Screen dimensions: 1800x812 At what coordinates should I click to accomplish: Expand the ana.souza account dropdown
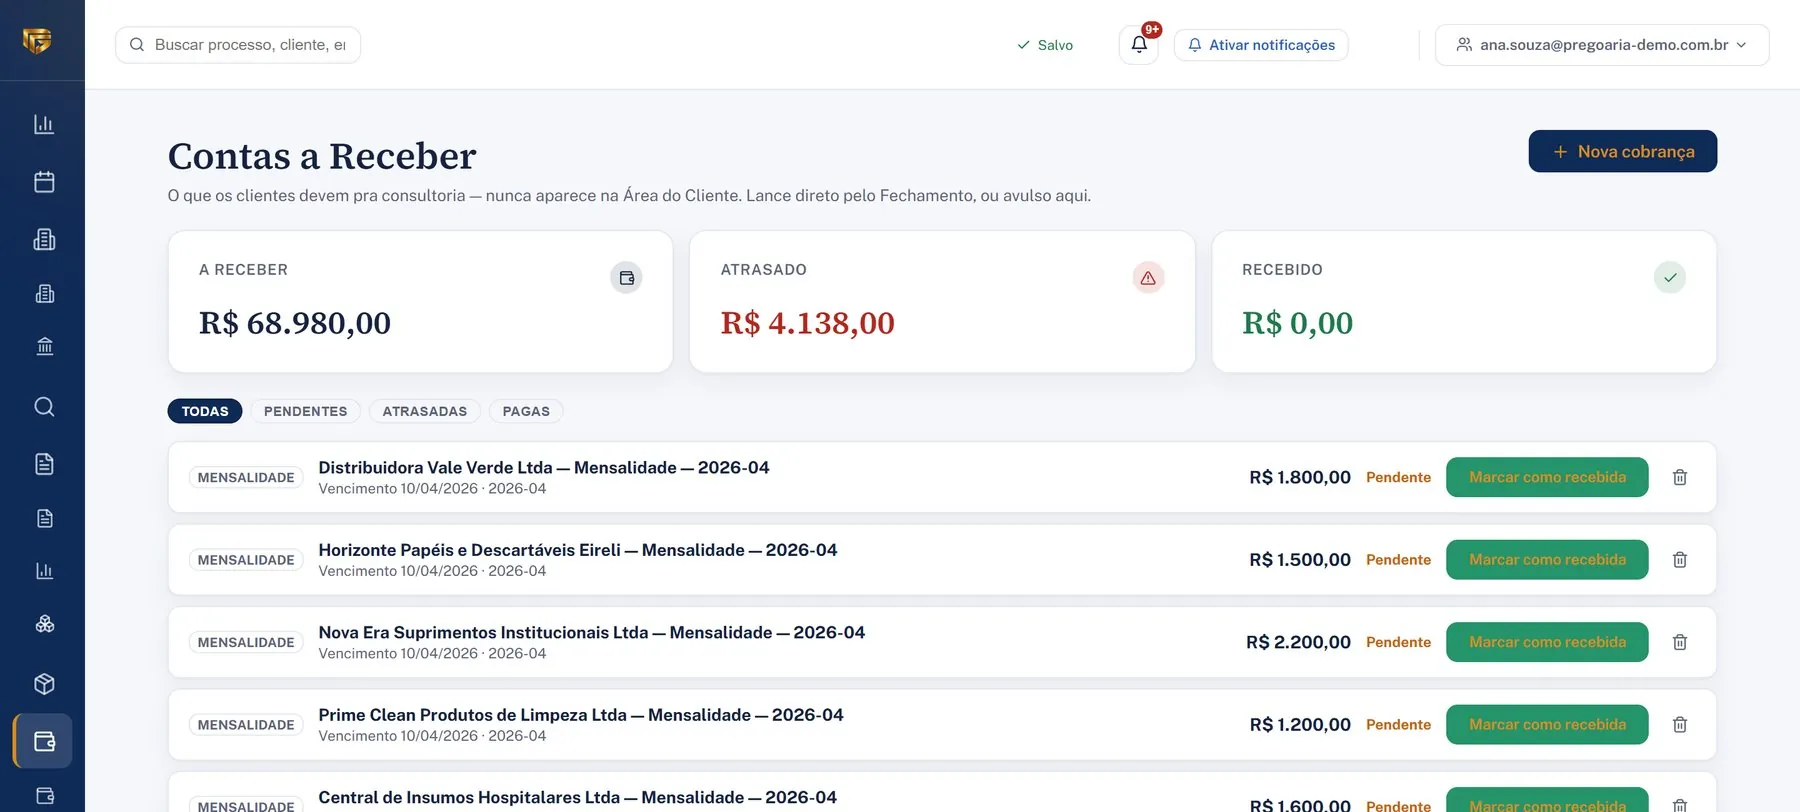point(1602,45)
